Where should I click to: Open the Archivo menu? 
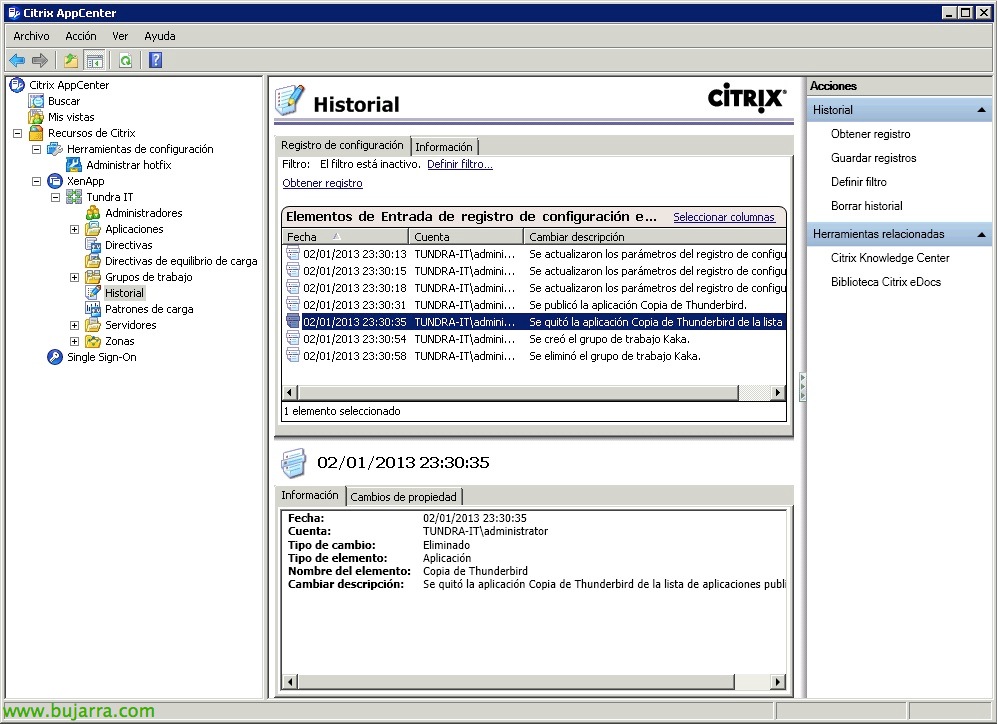point(32,36)
